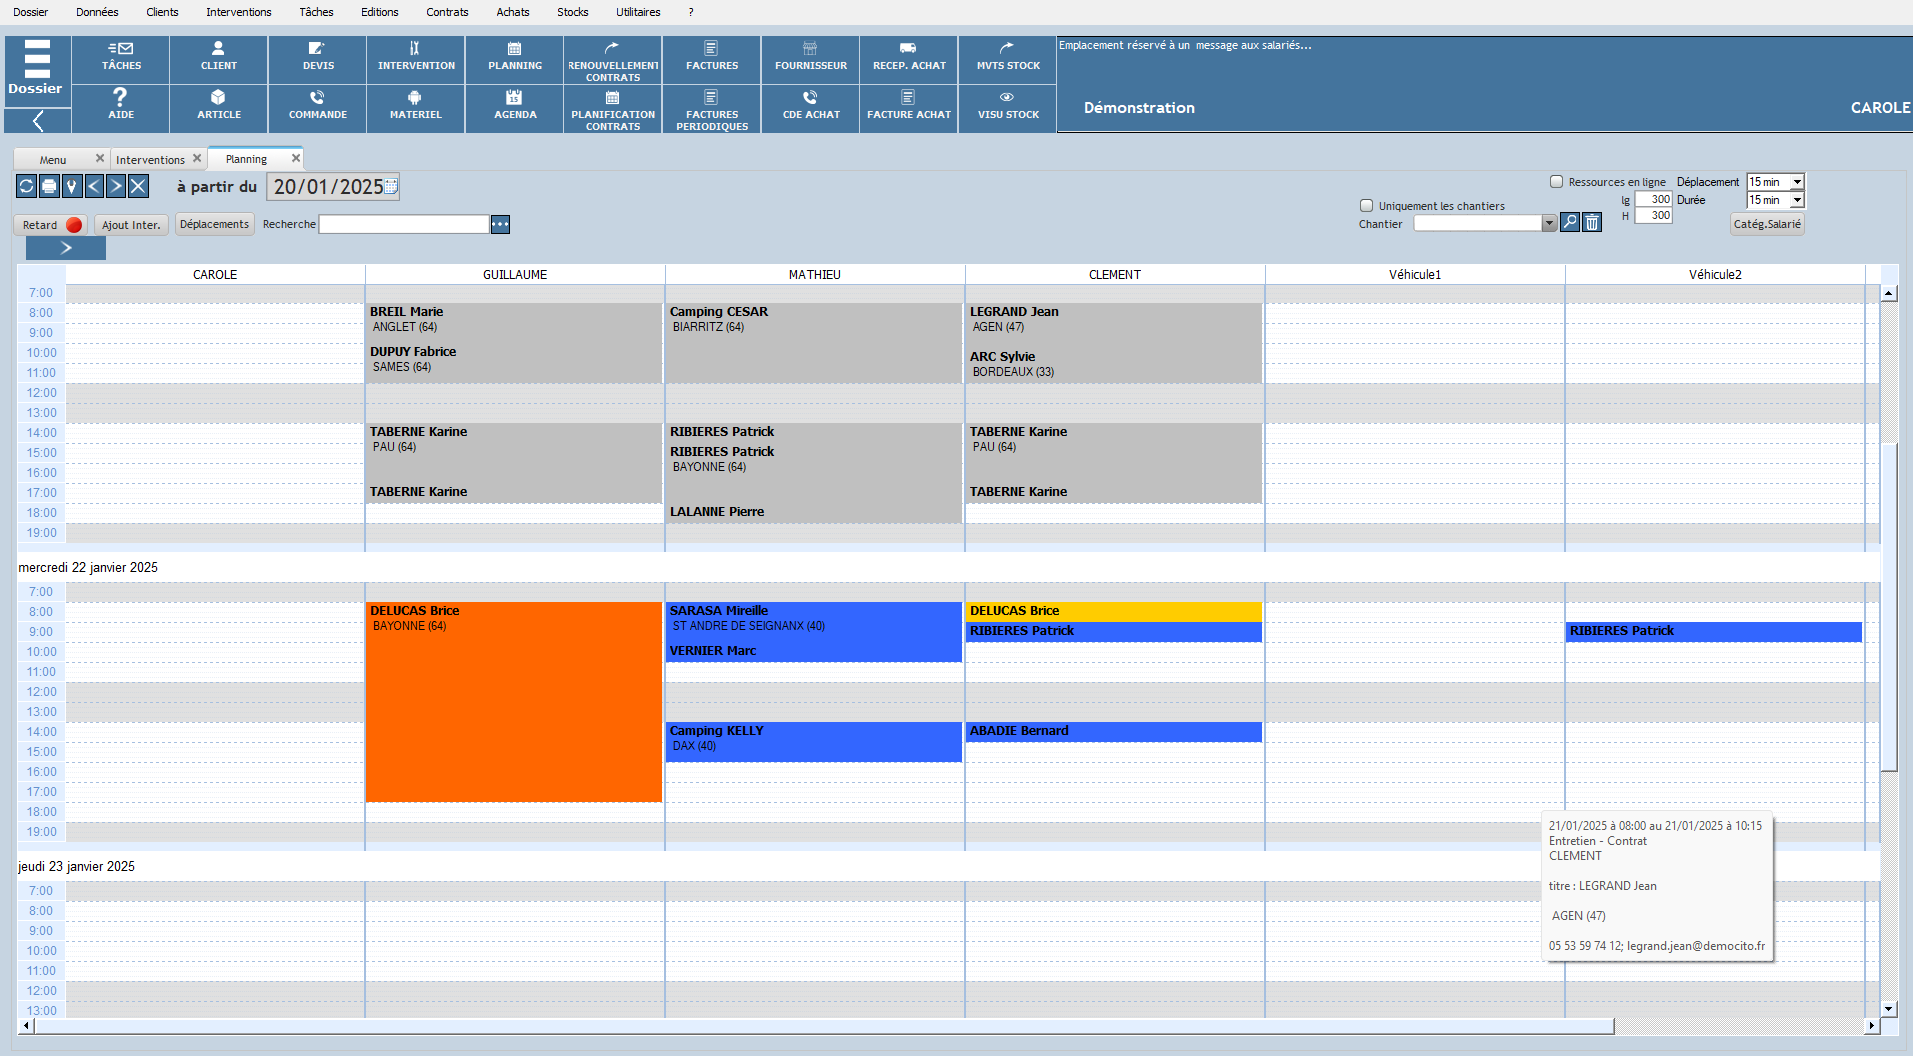
Task: Check Uniquement les chantiers option
Action: [x=1366, y=205]
